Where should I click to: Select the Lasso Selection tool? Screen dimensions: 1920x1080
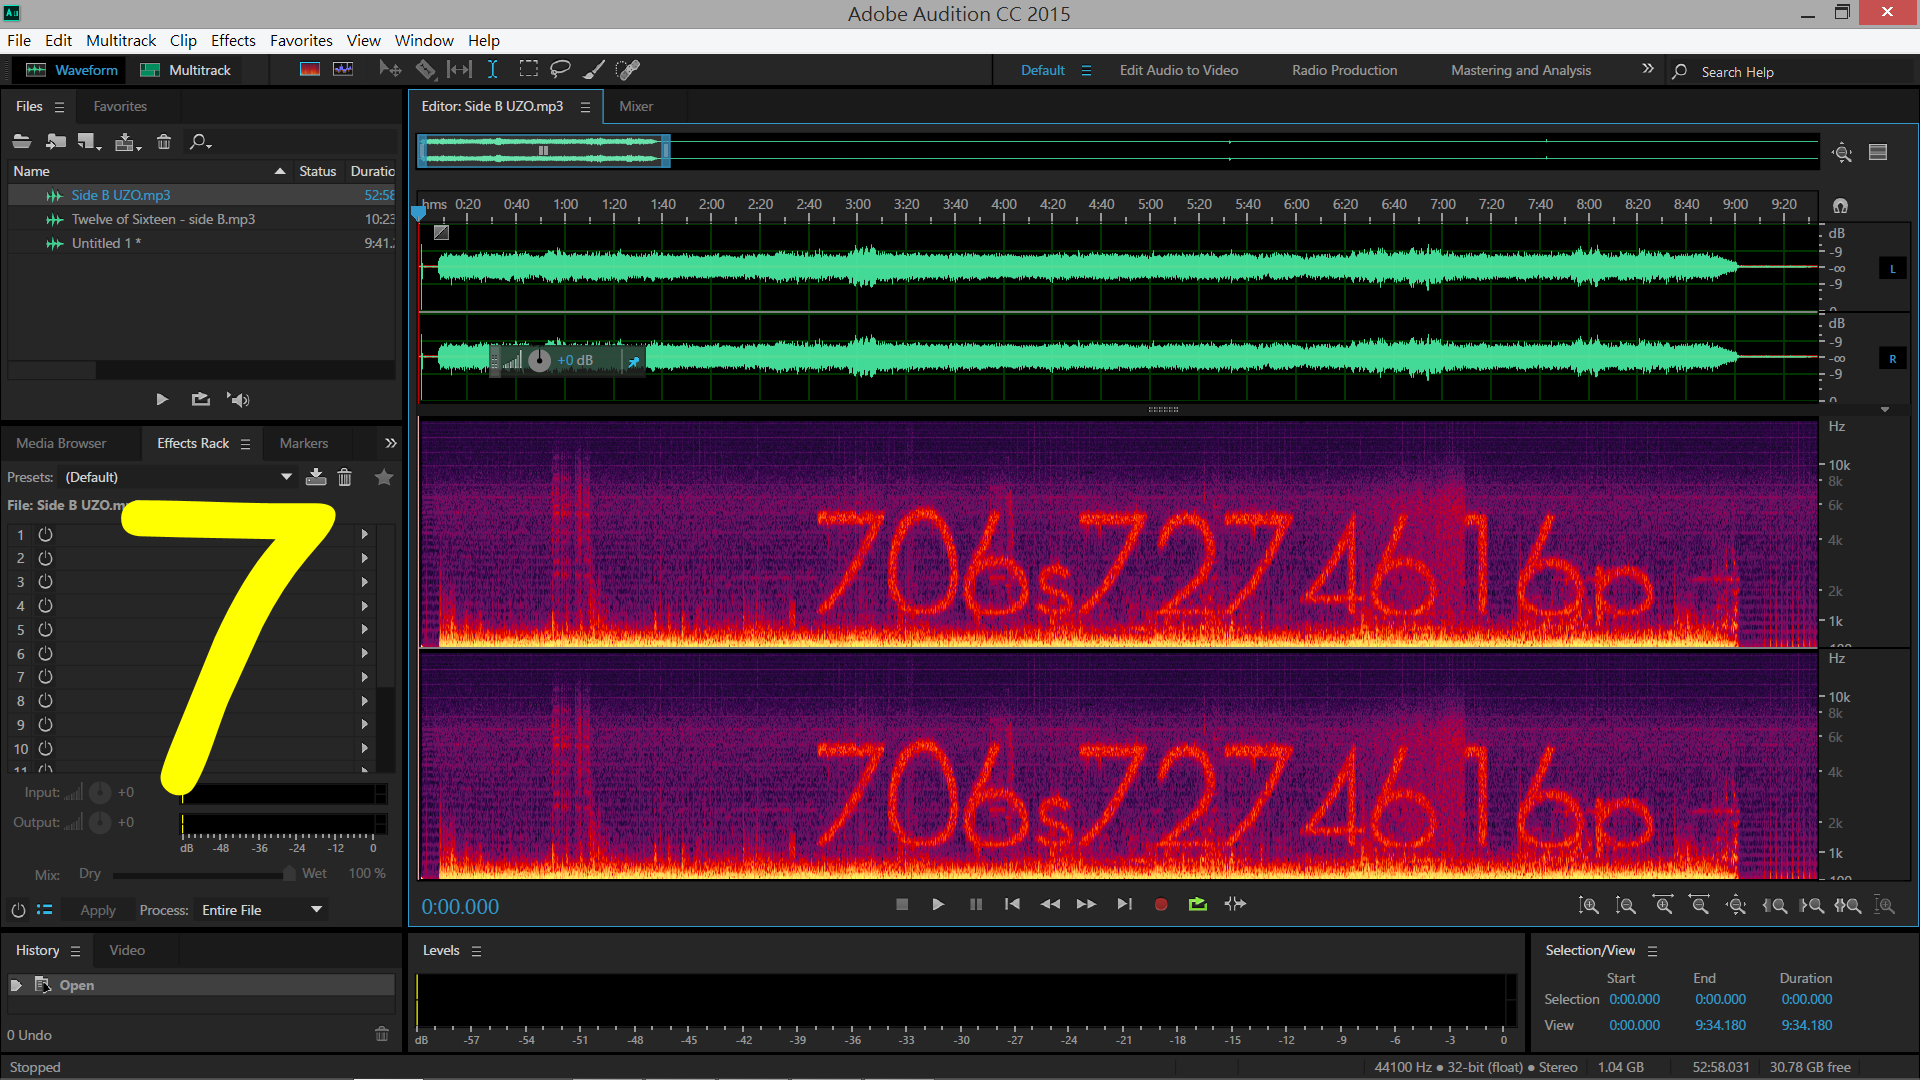click(560, 69)
